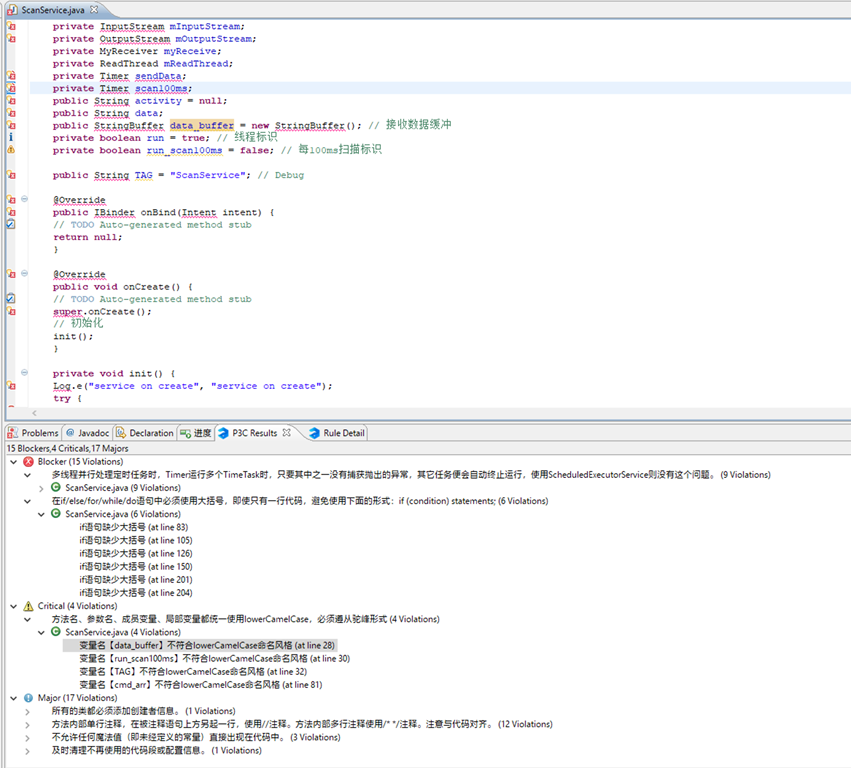
Task: Click the editor's horizontal scrollbar left arrow
Action: coord(36,412)
